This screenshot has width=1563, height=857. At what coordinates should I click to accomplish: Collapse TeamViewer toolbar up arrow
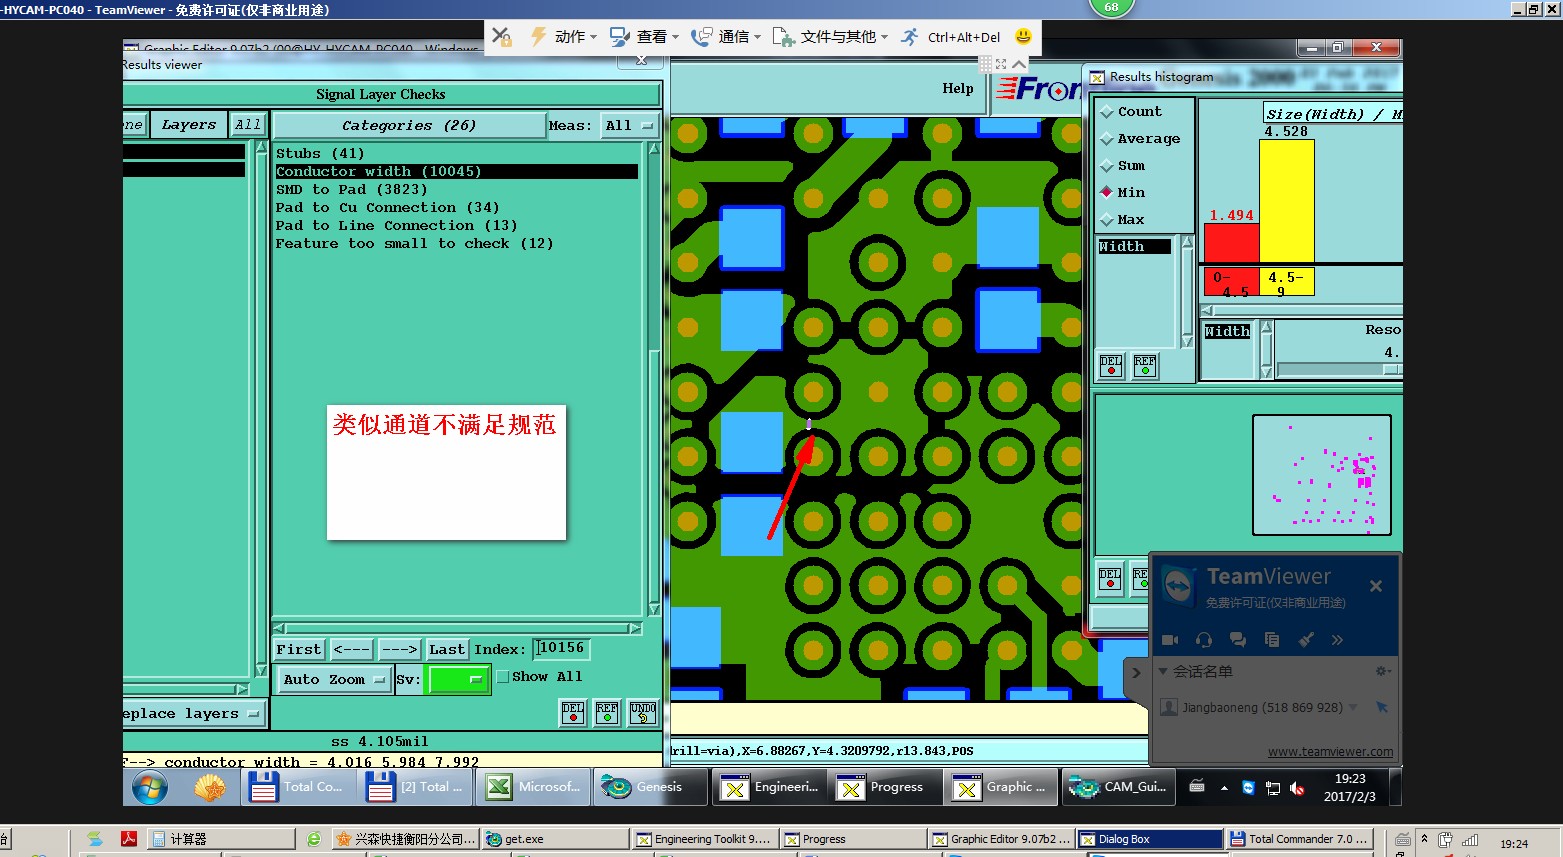(1019, 64)
